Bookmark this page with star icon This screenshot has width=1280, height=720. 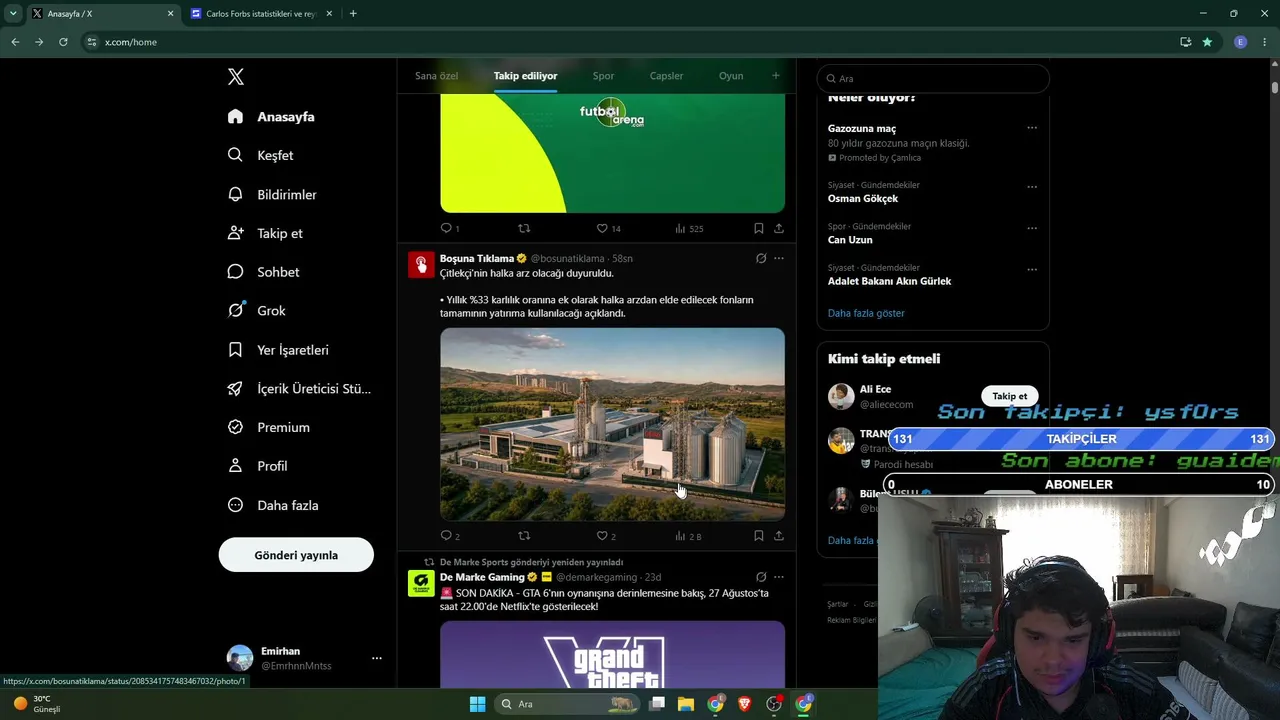point(1207,42)
